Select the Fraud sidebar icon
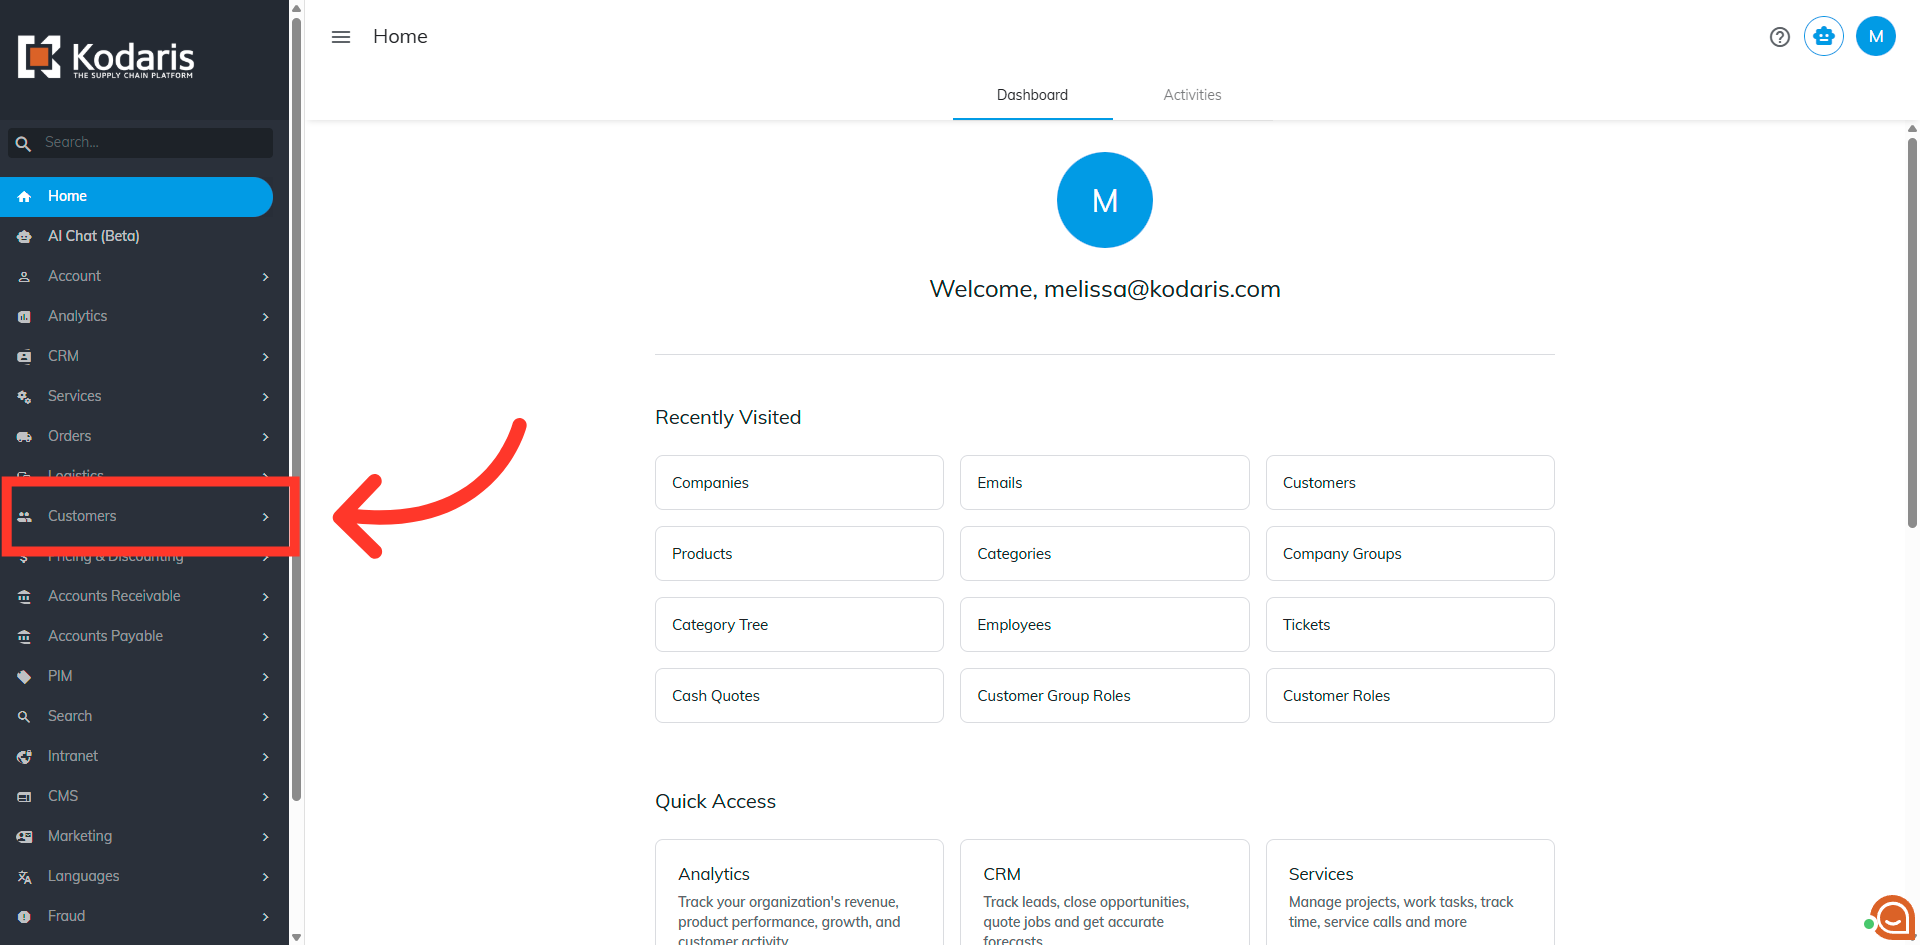The width and height of the screenshot is (1920, 945). [x=24, y=917]
